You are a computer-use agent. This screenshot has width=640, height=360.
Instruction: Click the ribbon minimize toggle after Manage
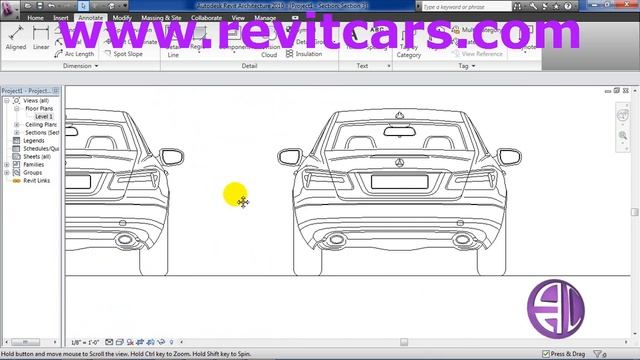click(295, 18)
